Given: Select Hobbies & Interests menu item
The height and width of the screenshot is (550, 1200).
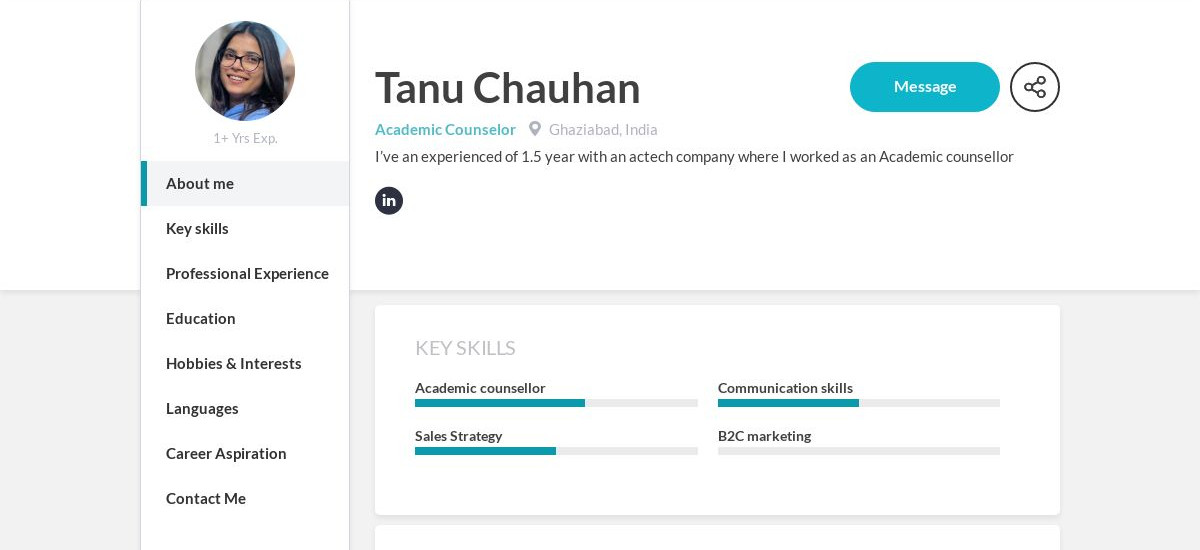Looking at the screenshot, I should 234,364.
